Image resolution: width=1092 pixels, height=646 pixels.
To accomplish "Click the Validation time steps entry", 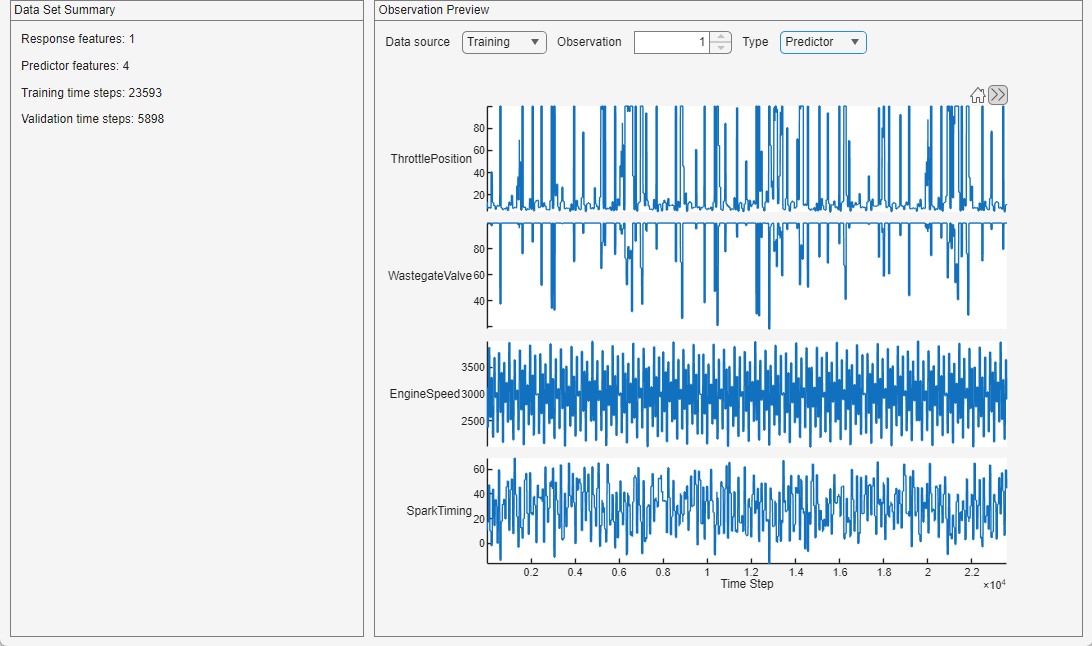I will point(93,117).
